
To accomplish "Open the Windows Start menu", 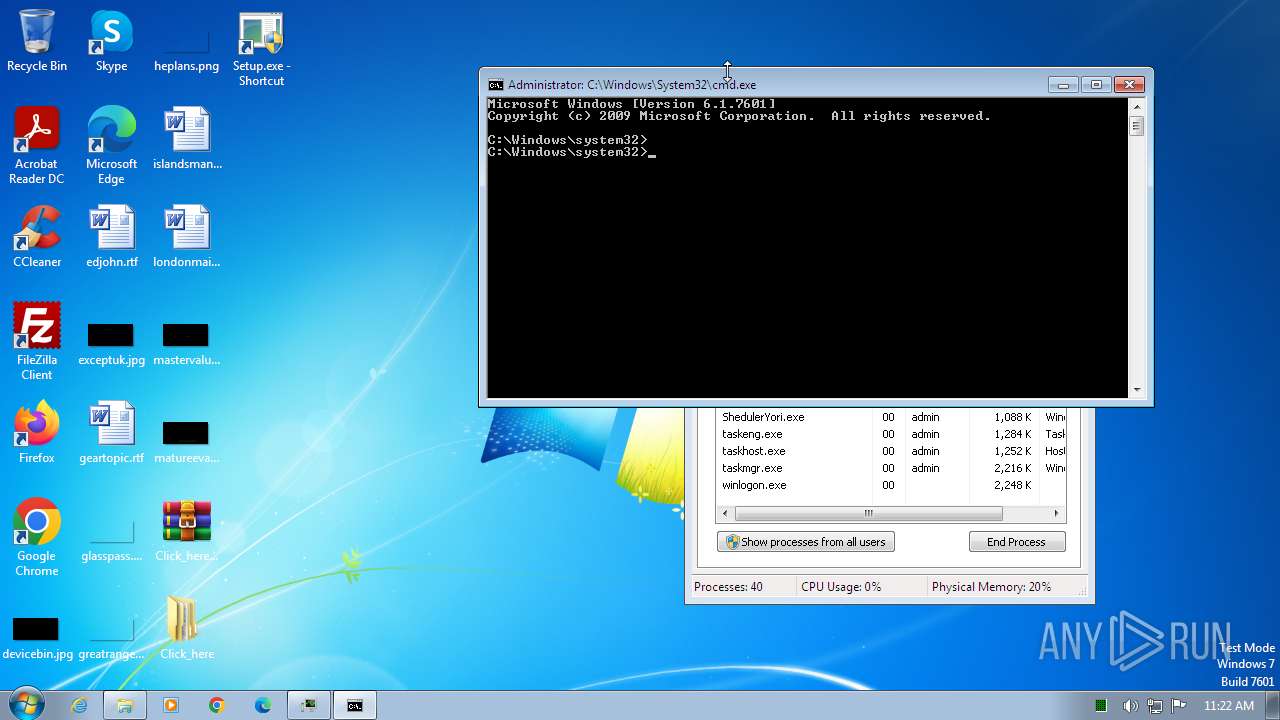I will pyautogui.click(x=26, y=704).
